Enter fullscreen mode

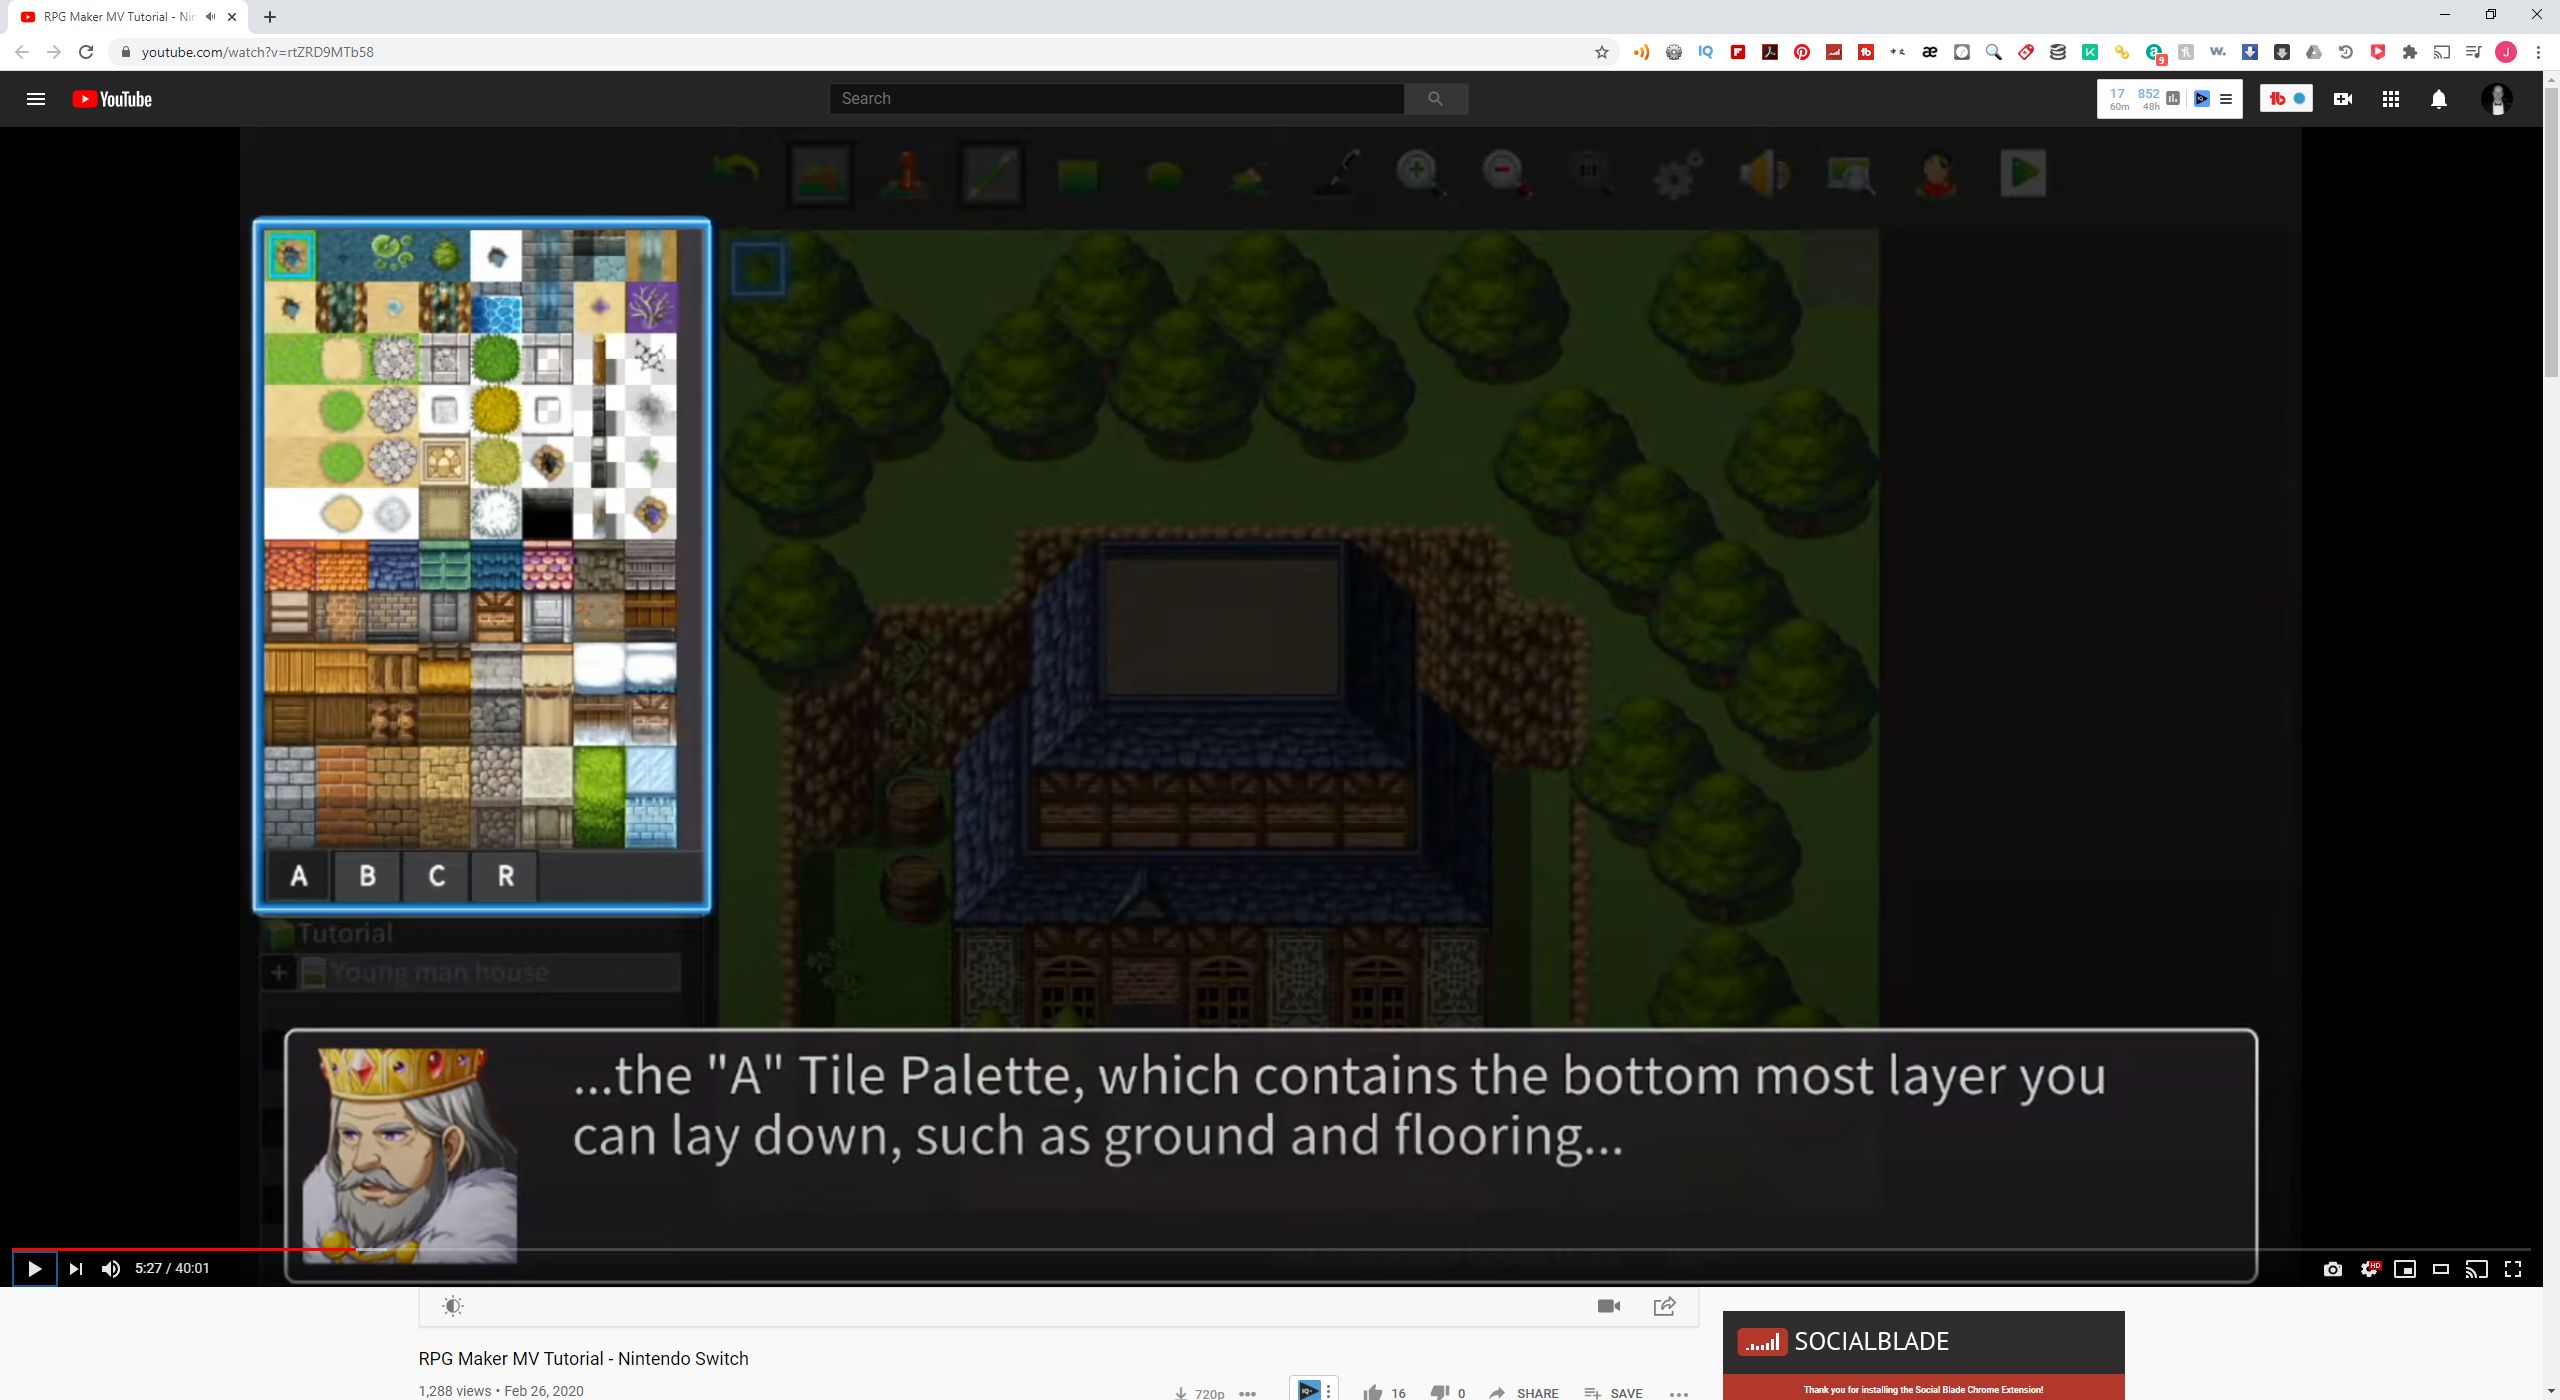tap(2513, 1269)
